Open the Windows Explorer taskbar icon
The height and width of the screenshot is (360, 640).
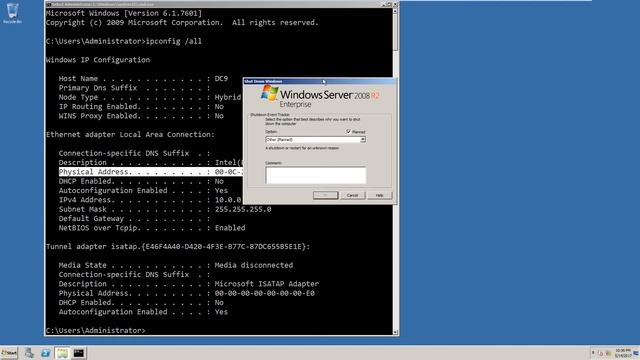[x=62, y=353]
